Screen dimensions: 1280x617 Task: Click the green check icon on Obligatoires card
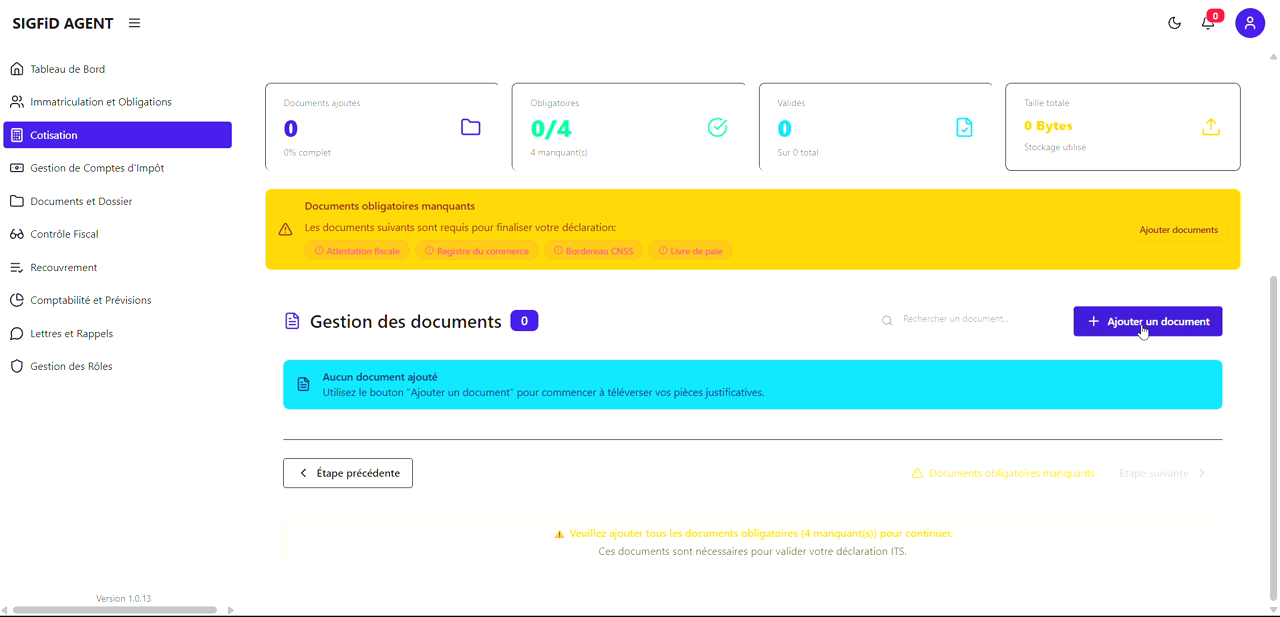[x=717, y=127]
